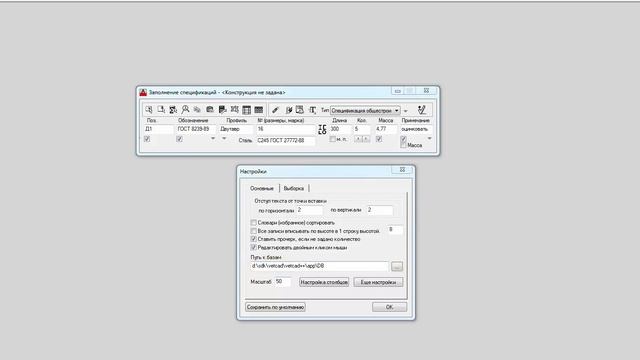Uncheck Редактировать двойным кликом мыши
Viewport: 640px width, 360px height.
coord(253,247)
